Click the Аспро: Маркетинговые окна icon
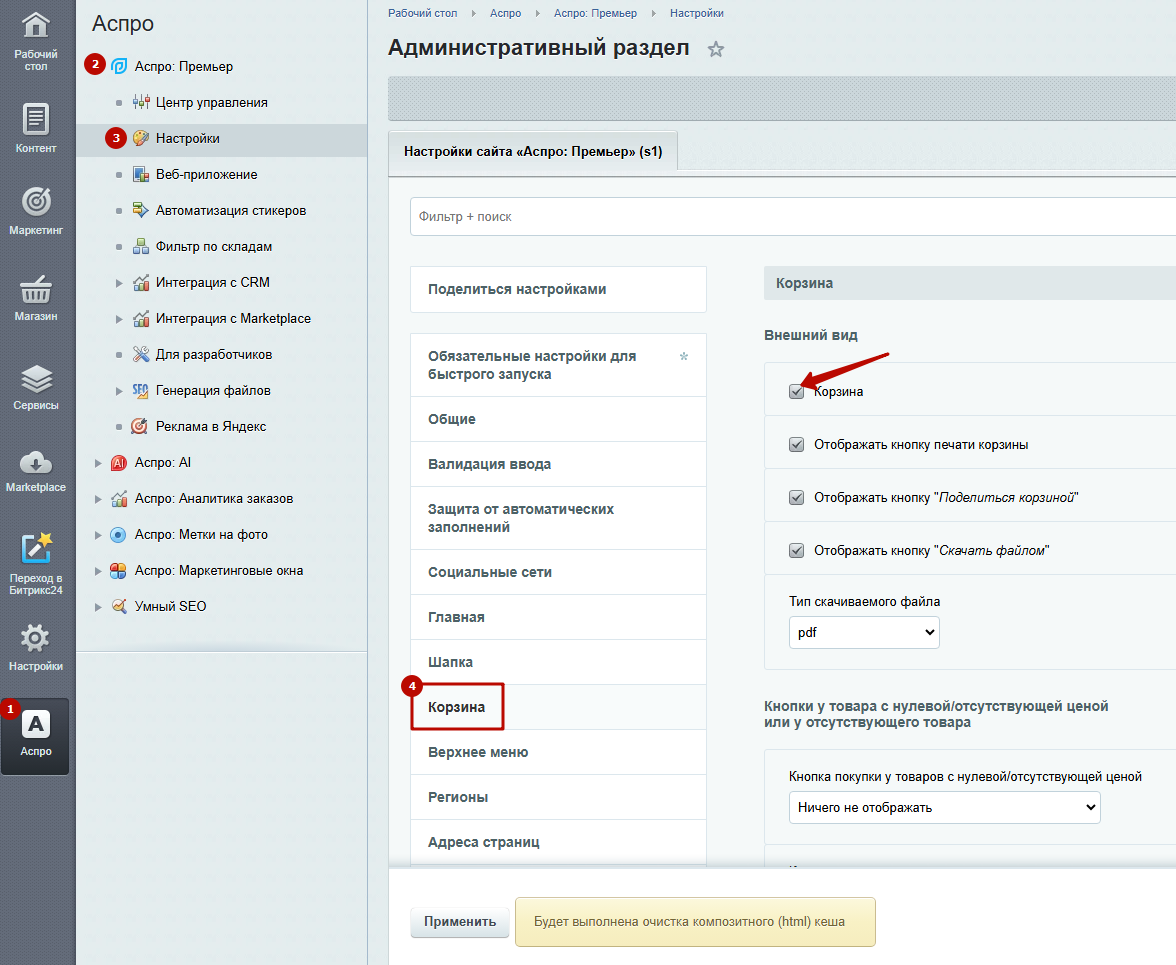The width and height of the screenshot is (1176, 965). point(118,571)
